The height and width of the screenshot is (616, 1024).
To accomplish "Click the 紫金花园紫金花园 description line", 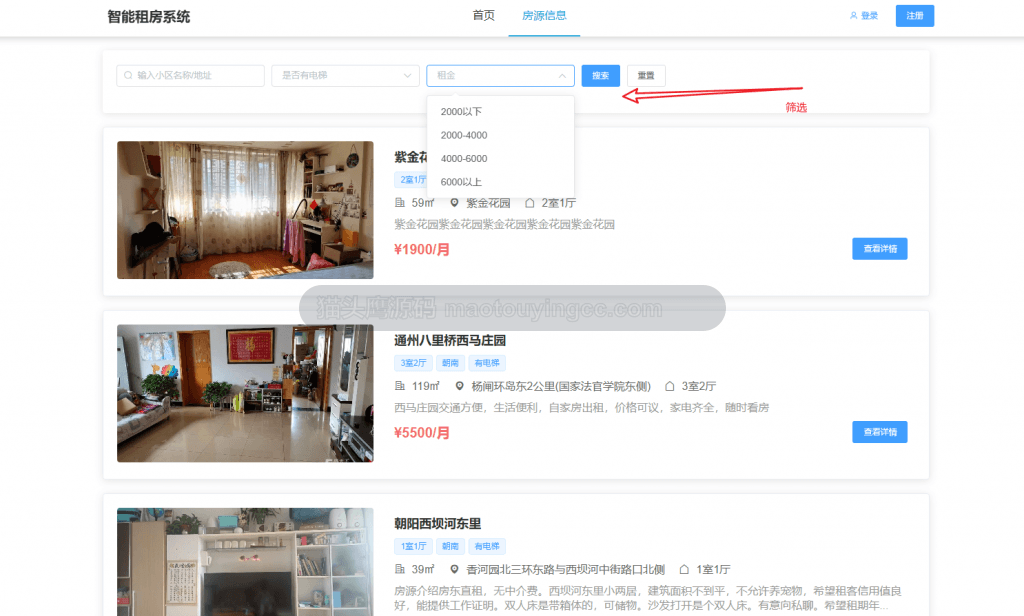I will point(504,225).
